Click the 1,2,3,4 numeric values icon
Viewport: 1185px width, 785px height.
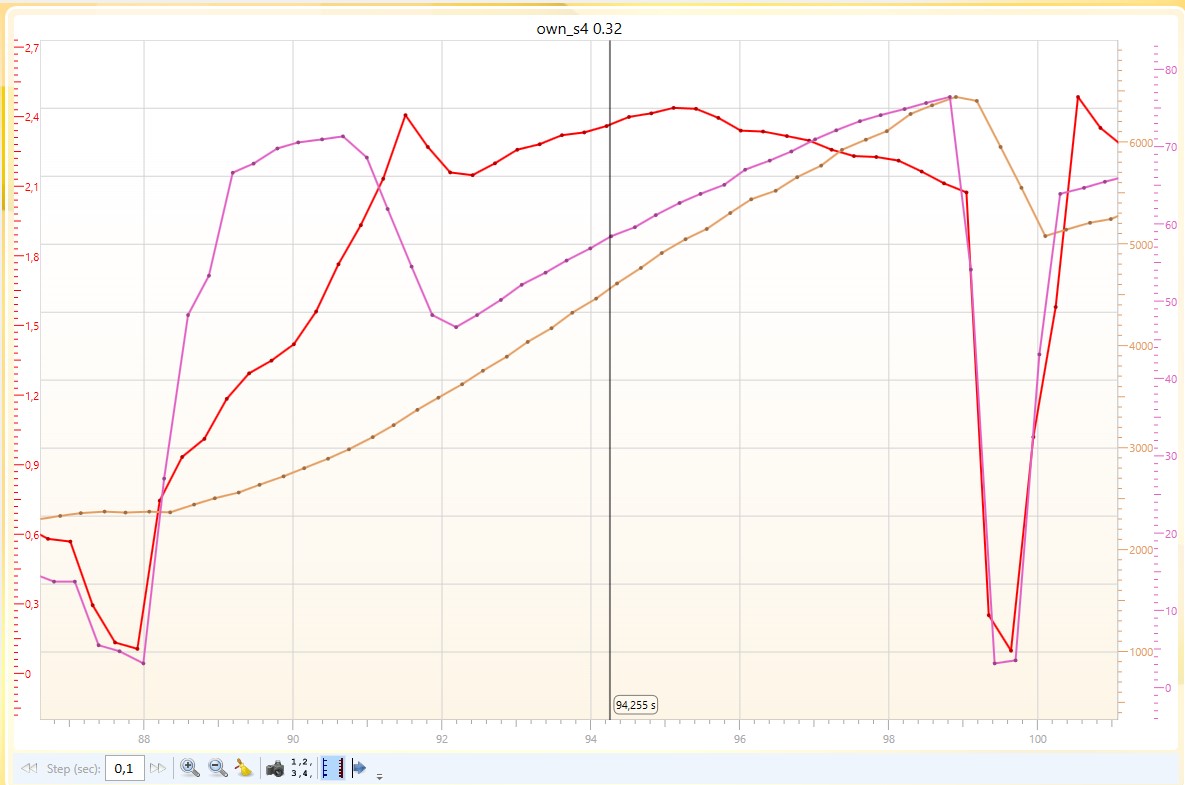(x=301, y=768)
